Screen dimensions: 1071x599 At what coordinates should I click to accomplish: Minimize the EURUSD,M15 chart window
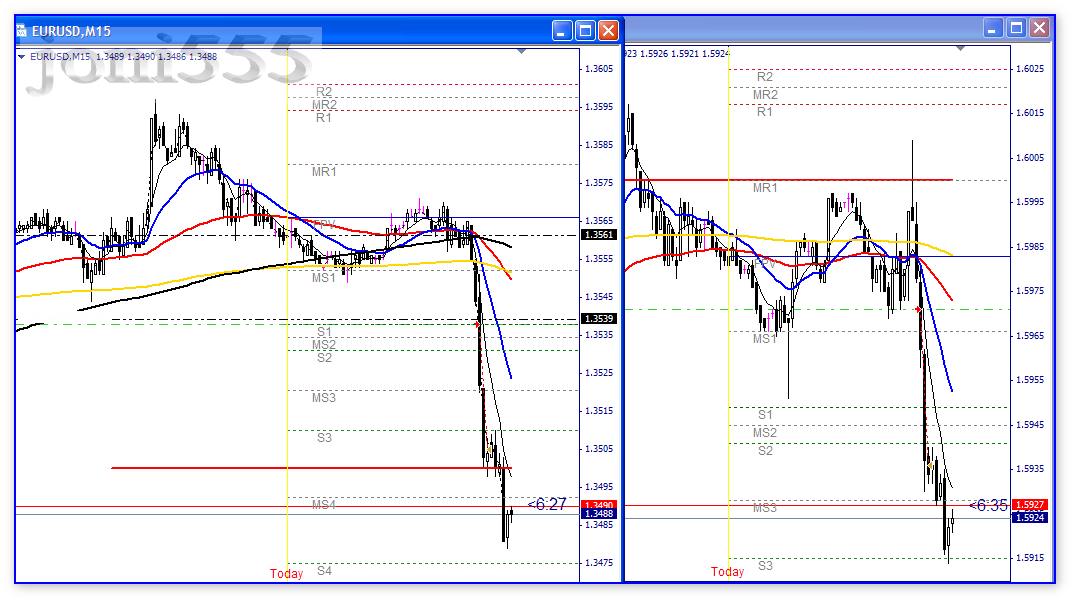click(562, 30)
